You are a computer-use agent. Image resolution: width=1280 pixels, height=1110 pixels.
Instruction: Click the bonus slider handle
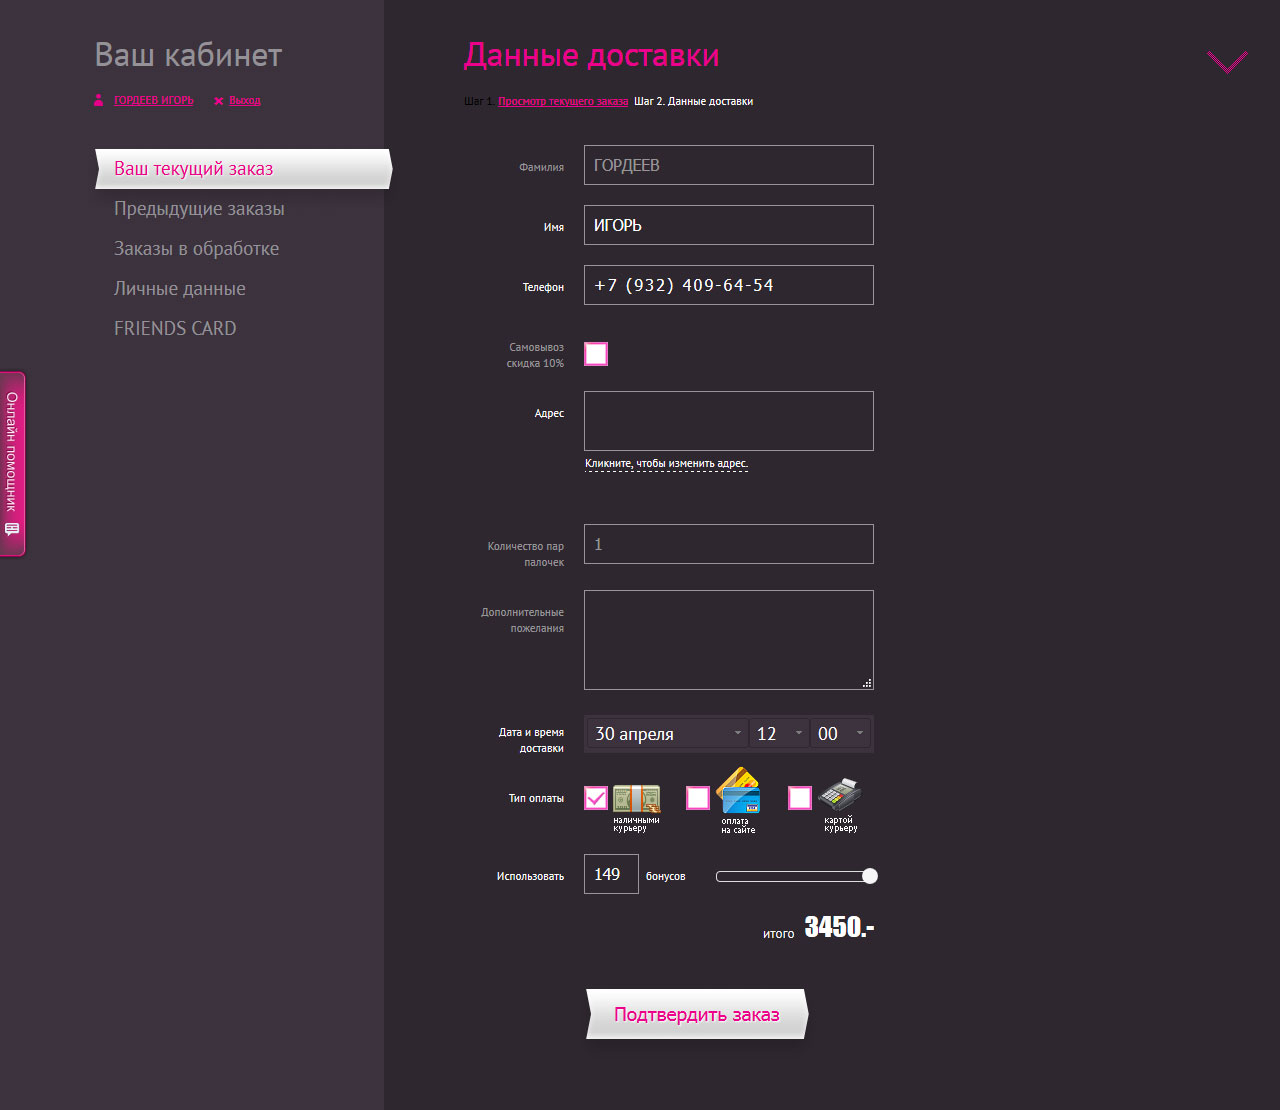(870, 876)
